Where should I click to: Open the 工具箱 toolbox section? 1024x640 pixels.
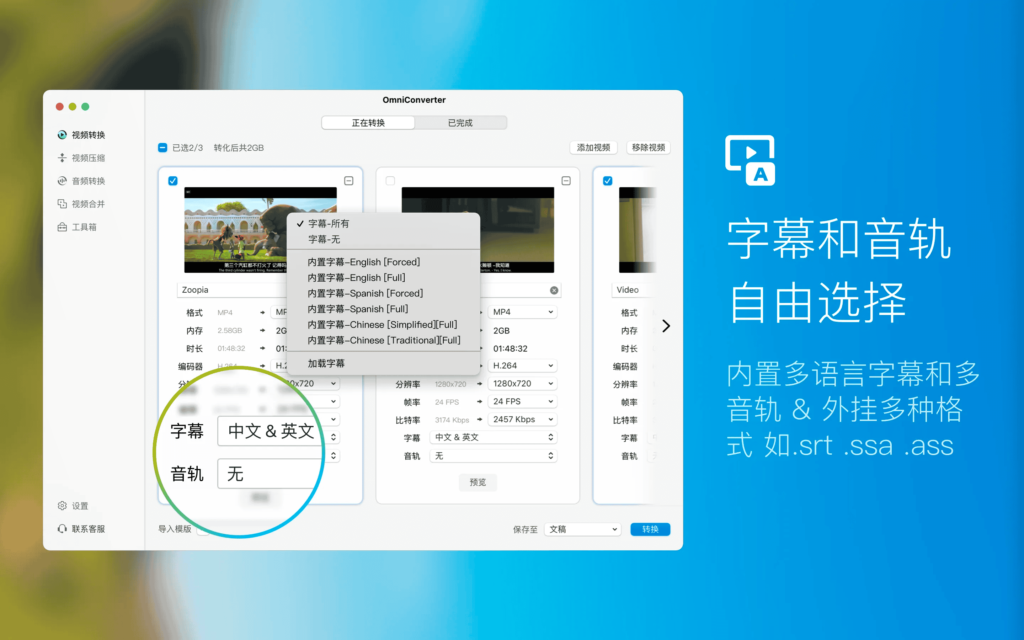(77, 227)
